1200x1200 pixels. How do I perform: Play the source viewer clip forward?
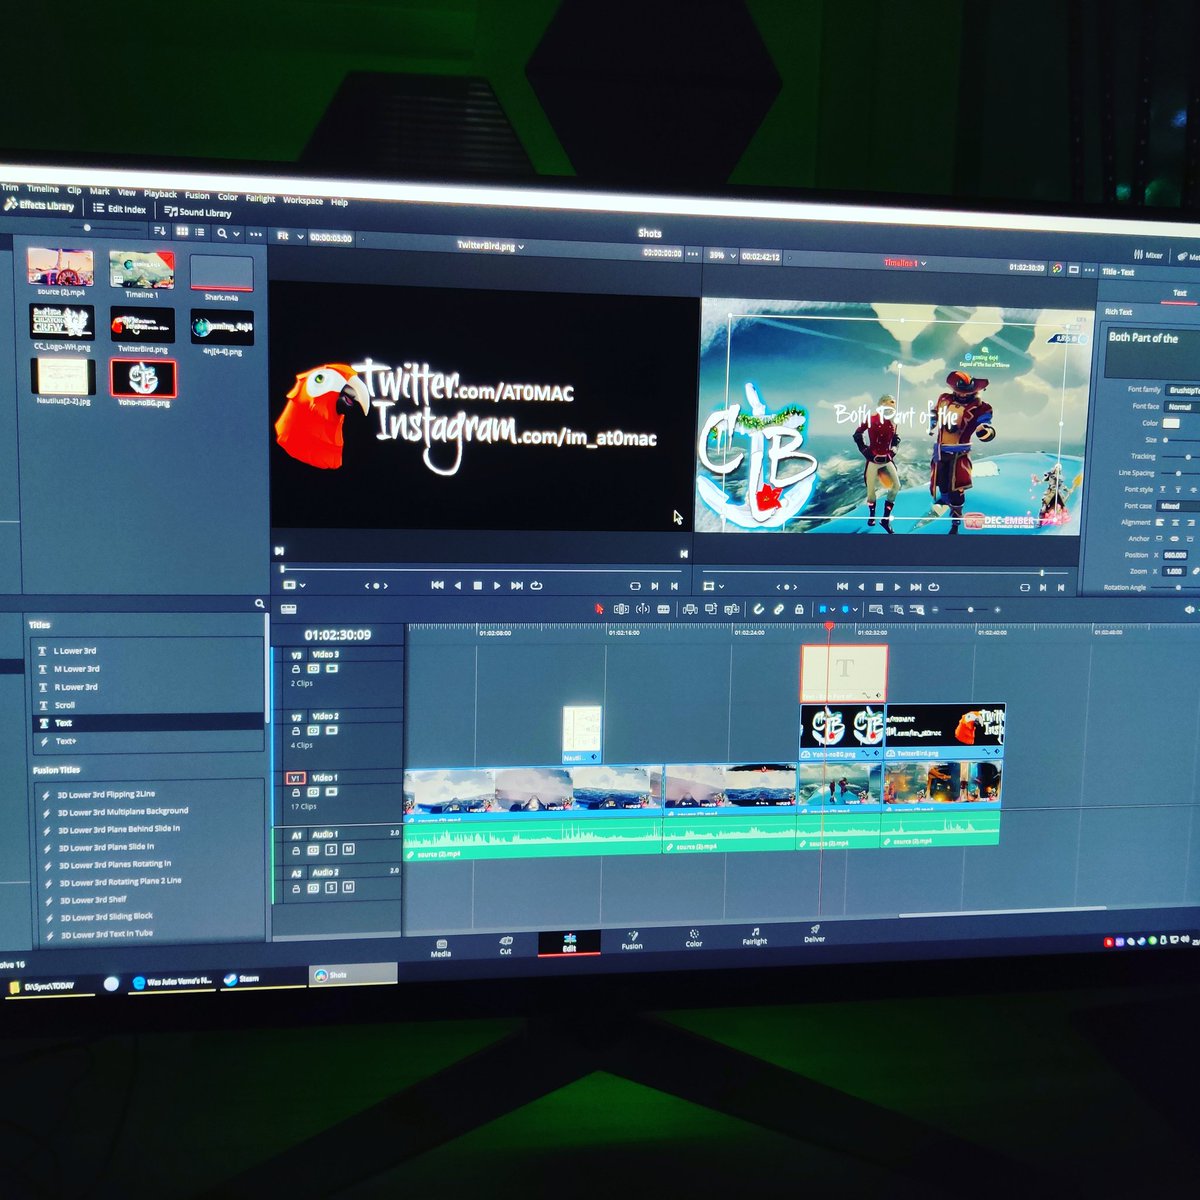(497, 585)
